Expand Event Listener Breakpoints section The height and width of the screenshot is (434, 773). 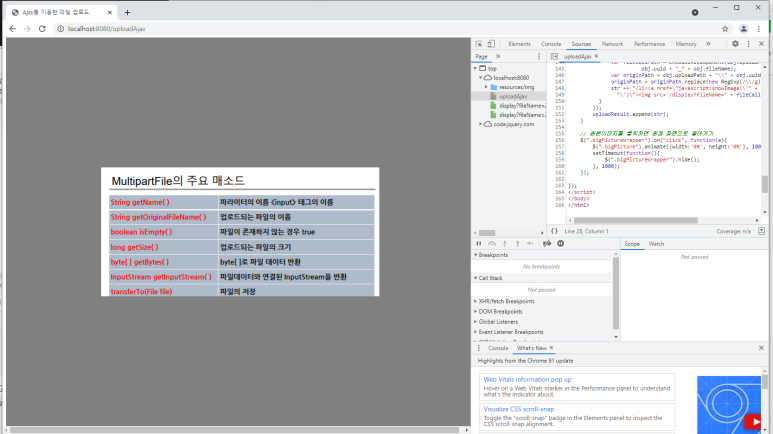[x=509, y=332]
